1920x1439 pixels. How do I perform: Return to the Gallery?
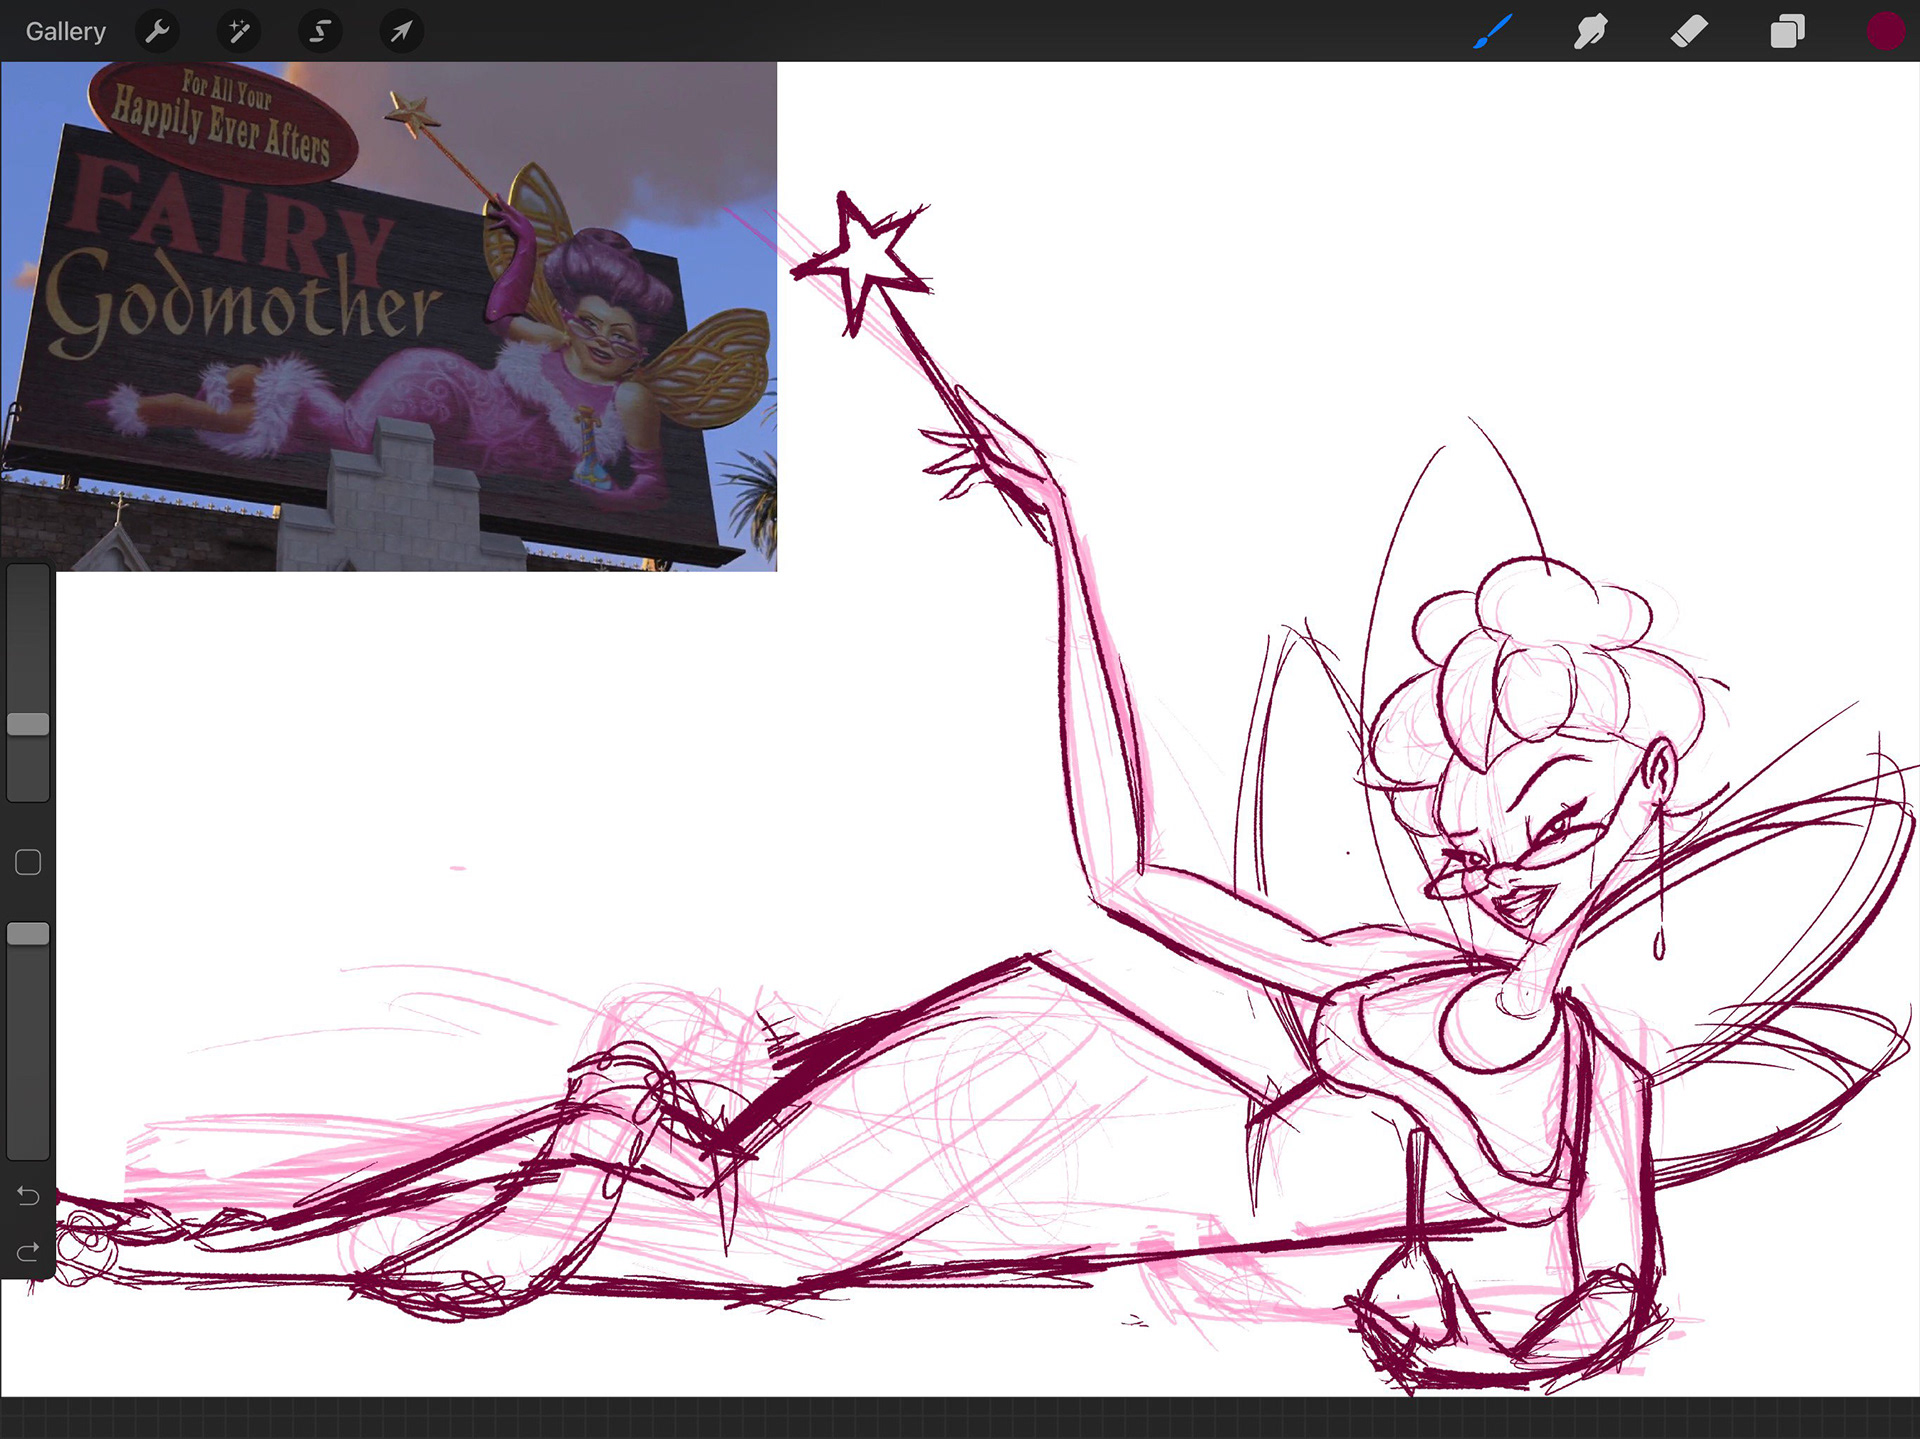65,32
